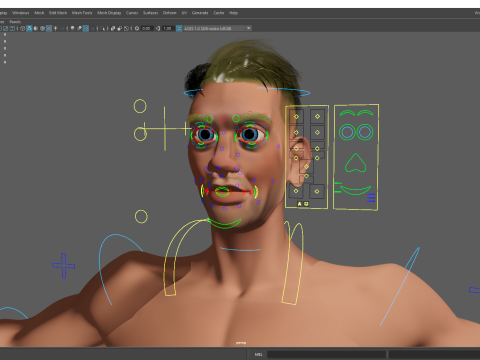Enable wireframe display icon
The height and width of the screenshot is (360, 480).
pyautogui.click(x=22, y=28)
